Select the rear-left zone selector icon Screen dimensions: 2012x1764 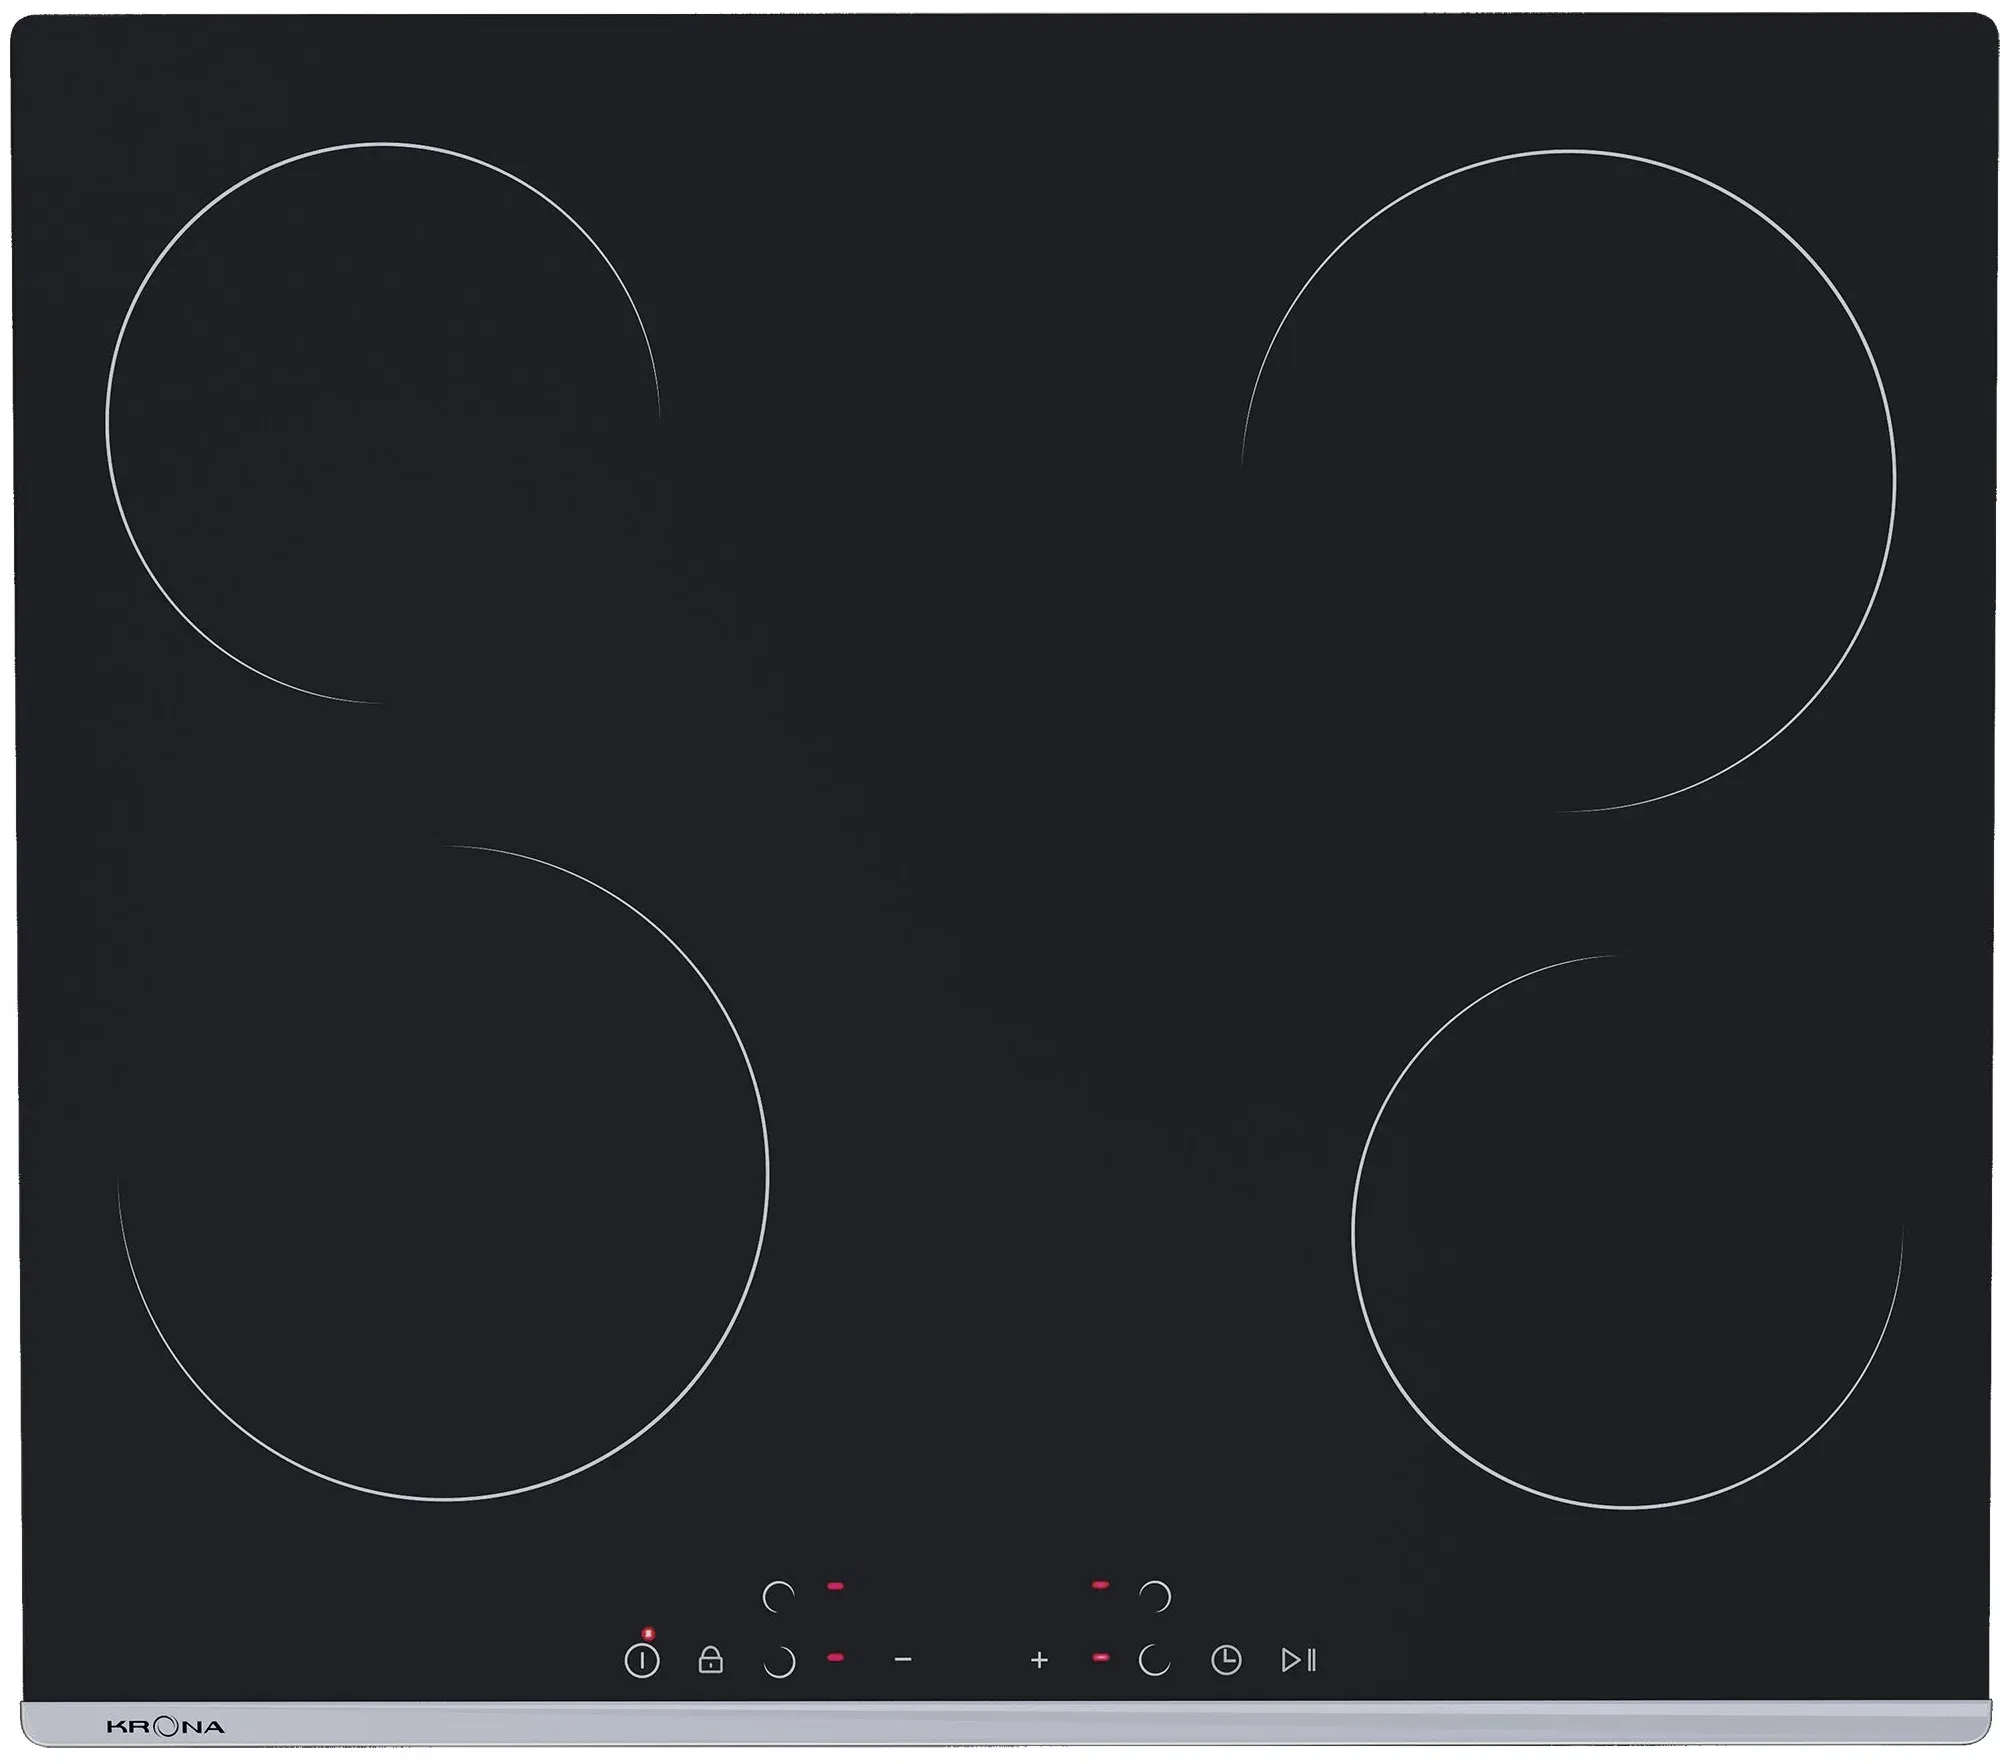pyautogui.click(x=778, y=1596)
